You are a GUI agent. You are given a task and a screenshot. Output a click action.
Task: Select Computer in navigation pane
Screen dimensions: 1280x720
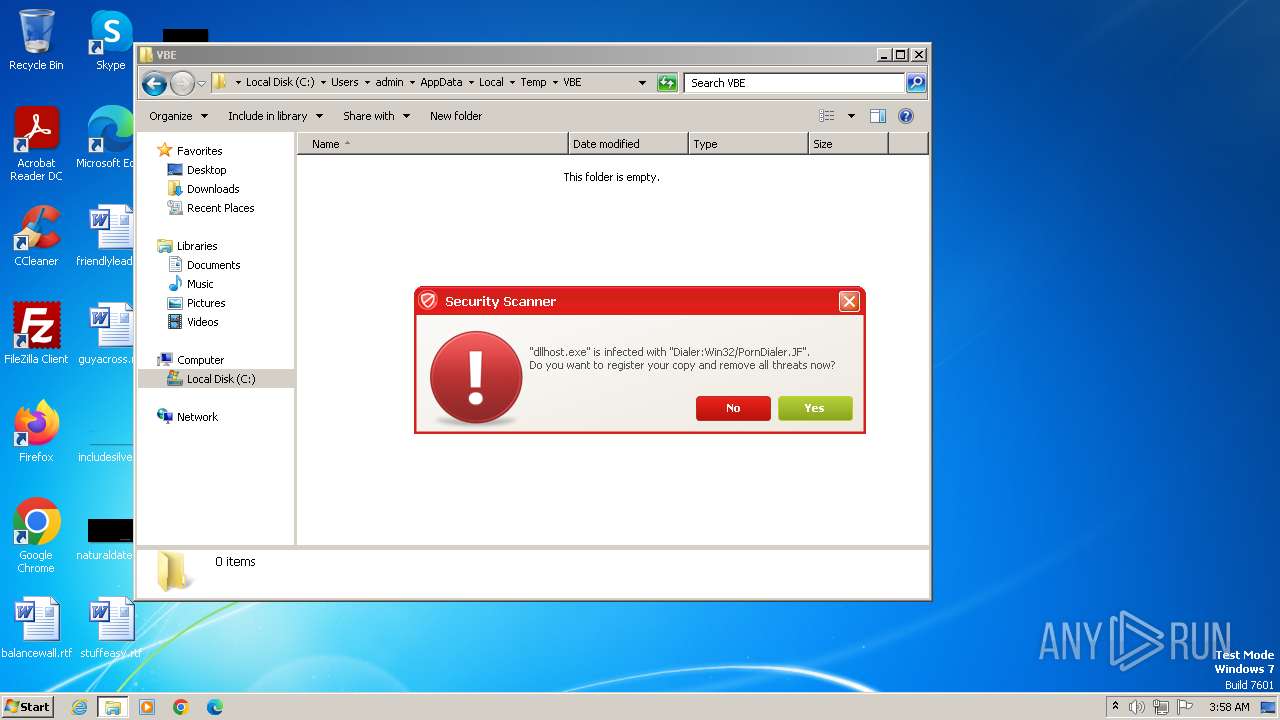point(200,360)
